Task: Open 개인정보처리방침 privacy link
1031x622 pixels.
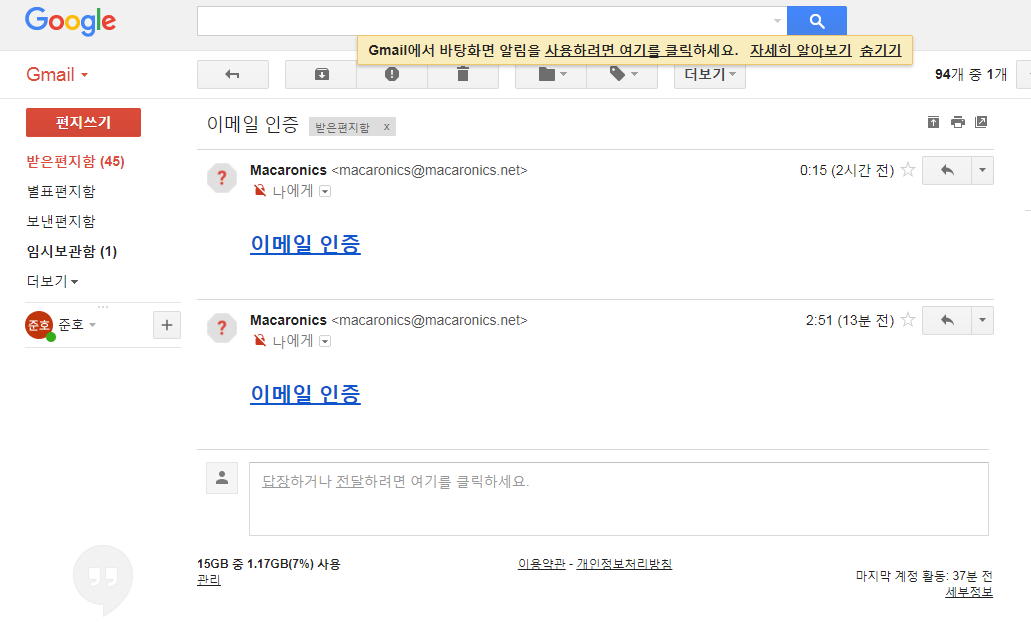Action: pos(624,563)
